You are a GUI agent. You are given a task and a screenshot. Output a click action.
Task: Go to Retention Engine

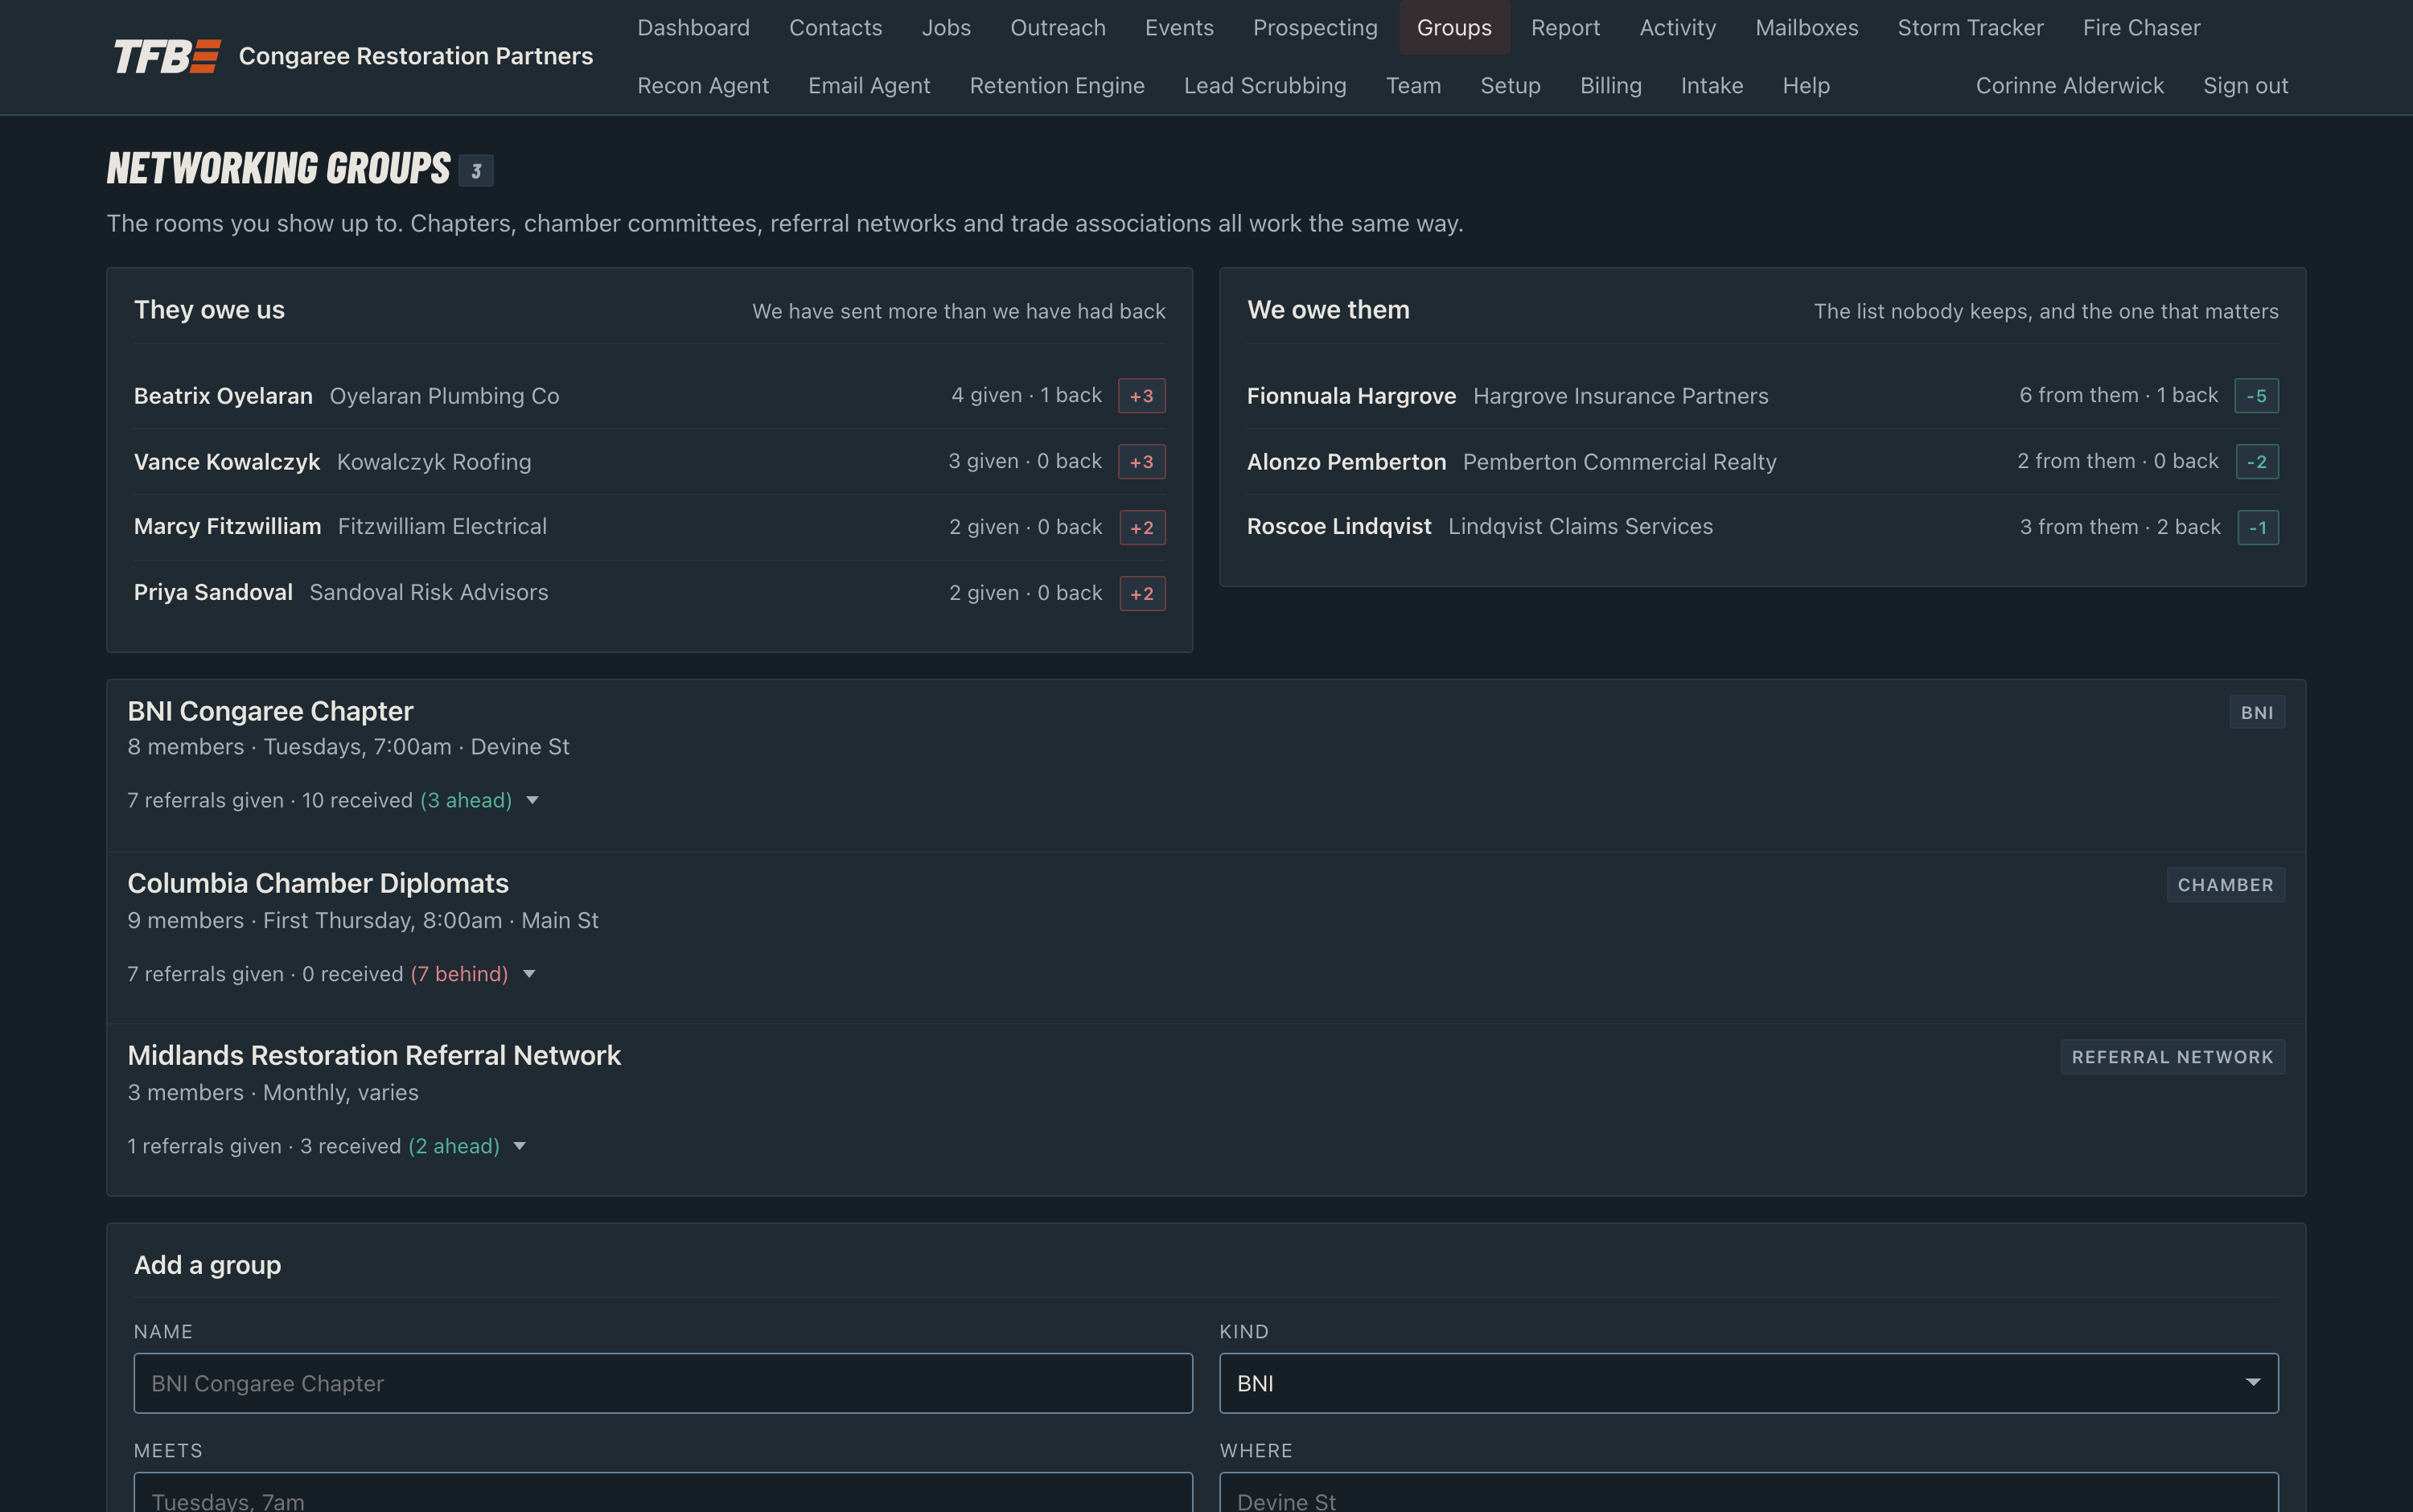[1057, 85]
